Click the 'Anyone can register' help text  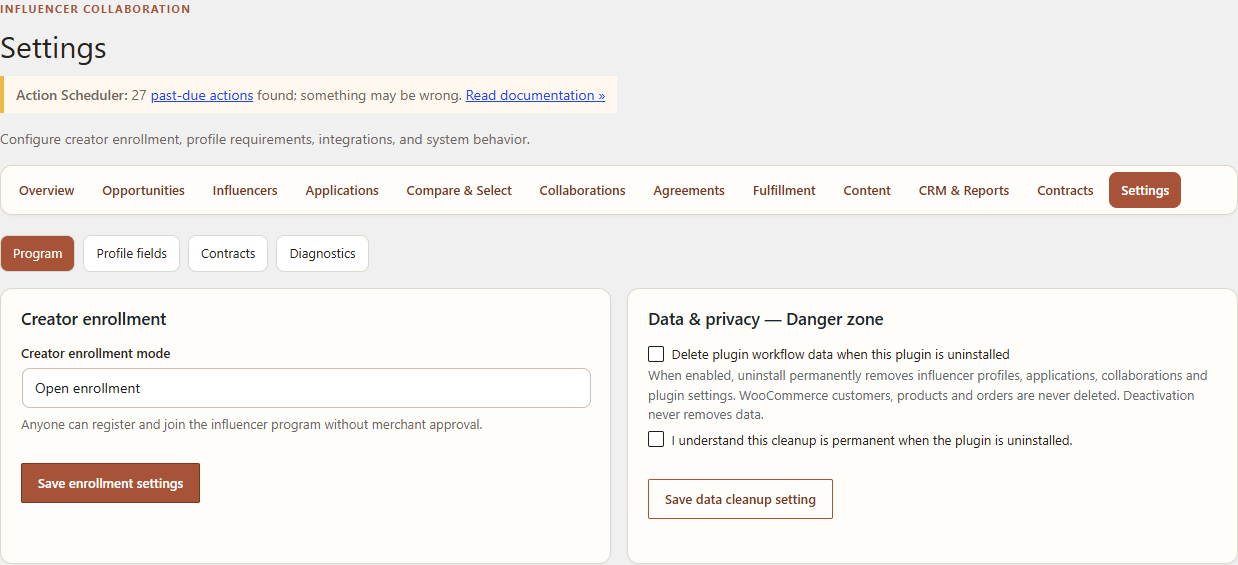[252, 424]
